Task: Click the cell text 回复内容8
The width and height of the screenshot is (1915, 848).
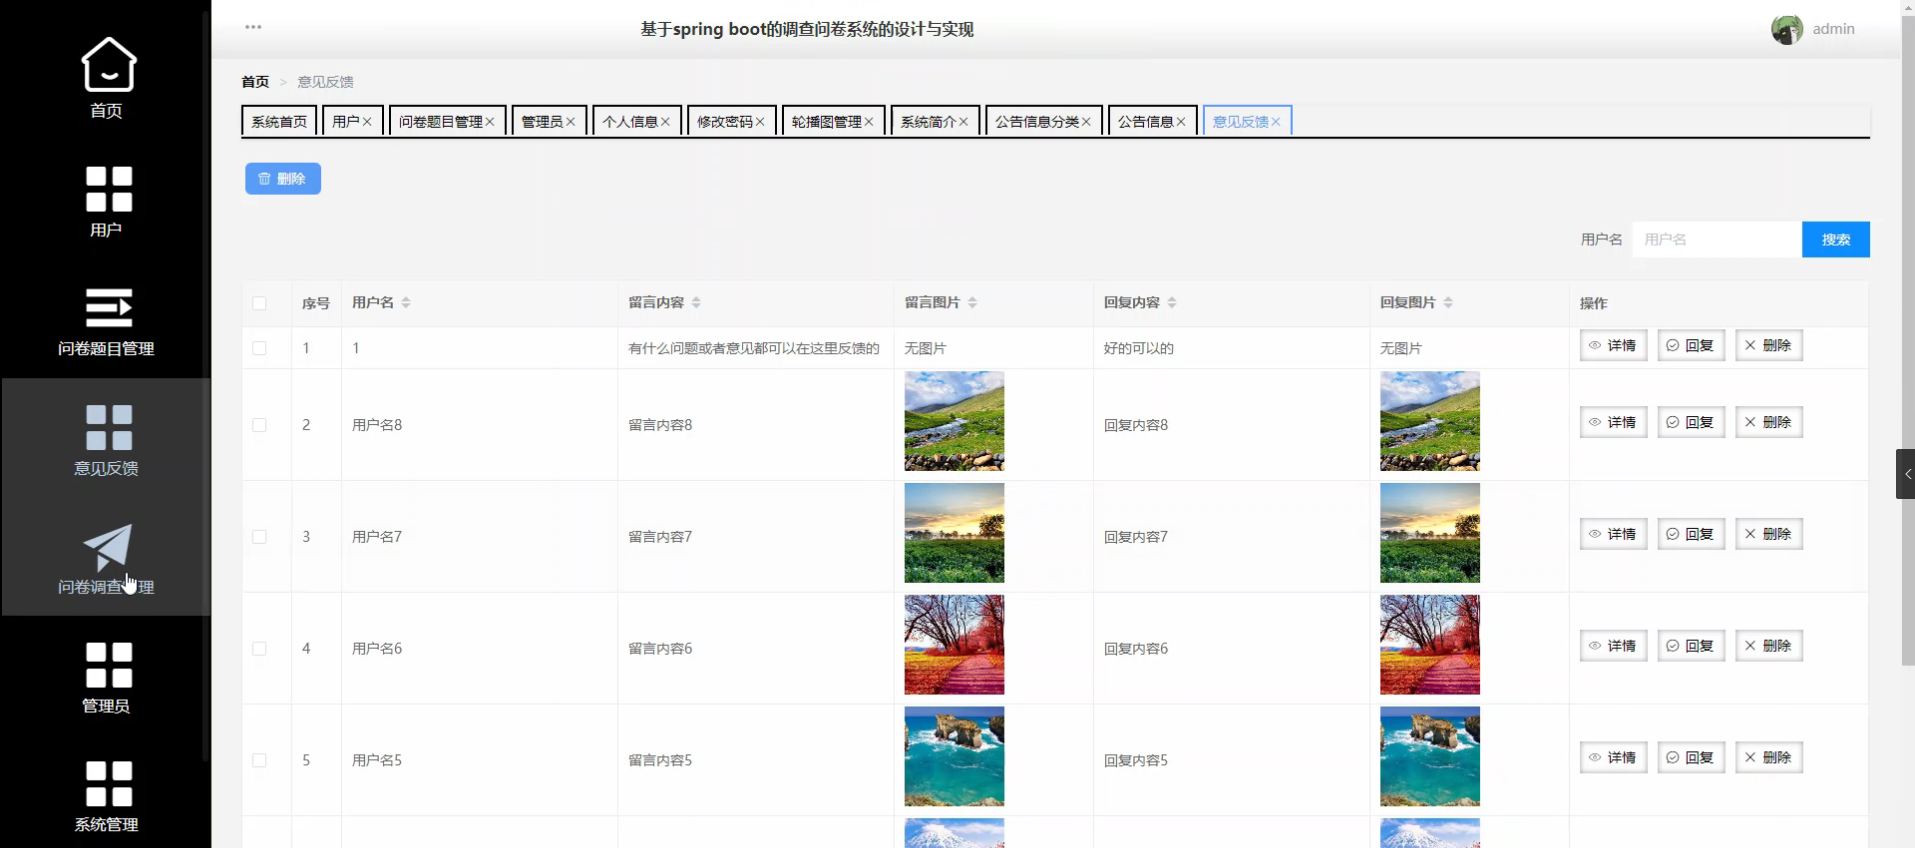Action: pyautogui.click(x=1136, y=425)
